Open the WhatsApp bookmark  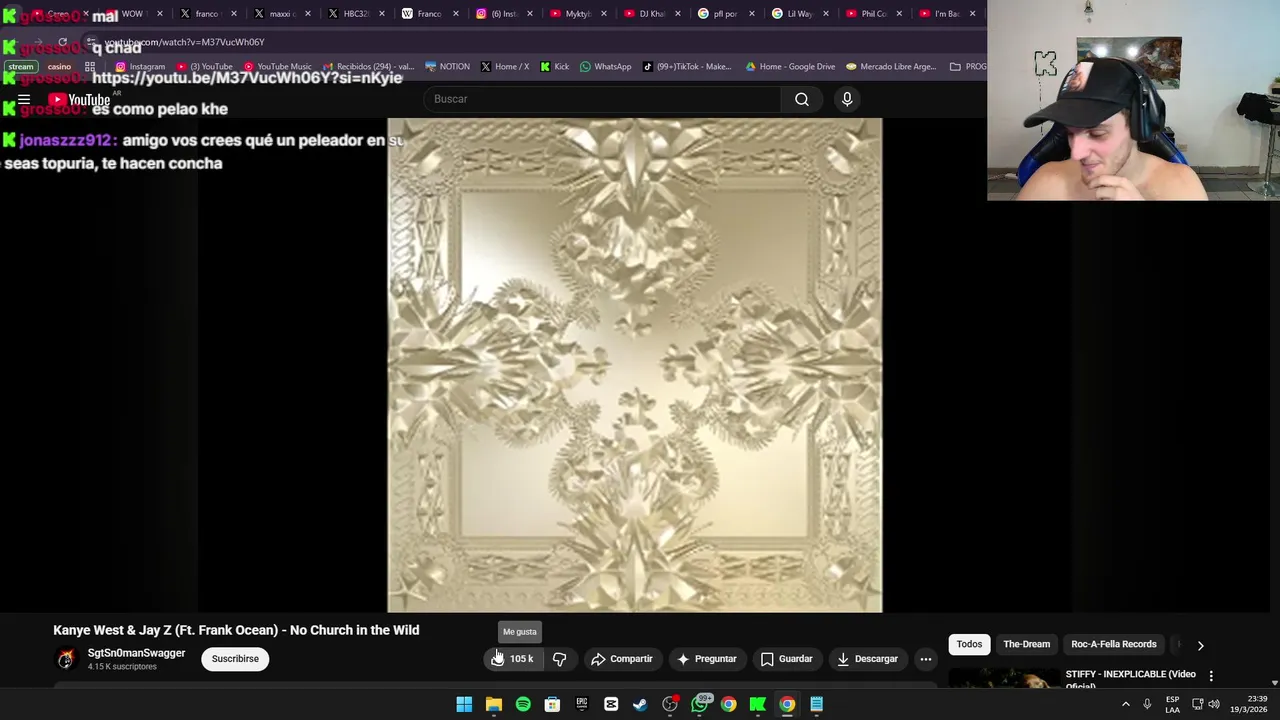tap(606, 67)
